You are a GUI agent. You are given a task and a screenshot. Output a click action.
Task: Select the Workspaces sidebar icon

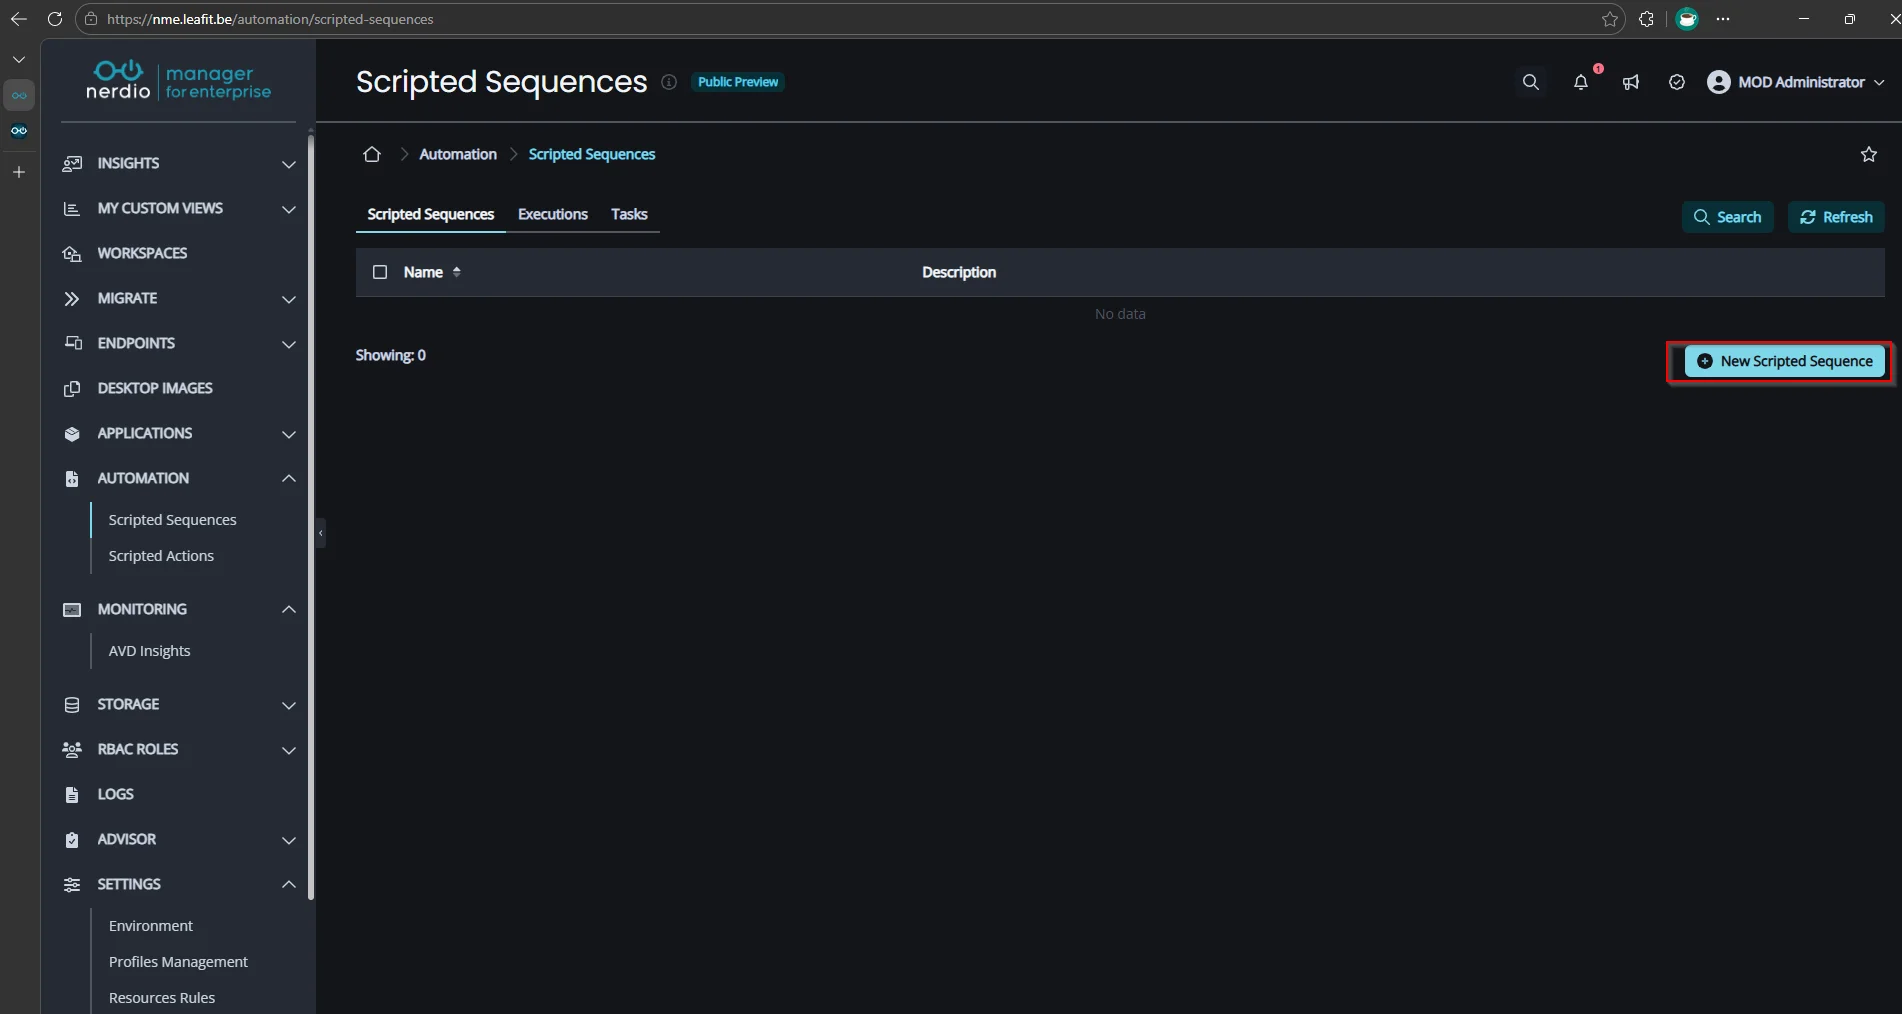[72, 253]
